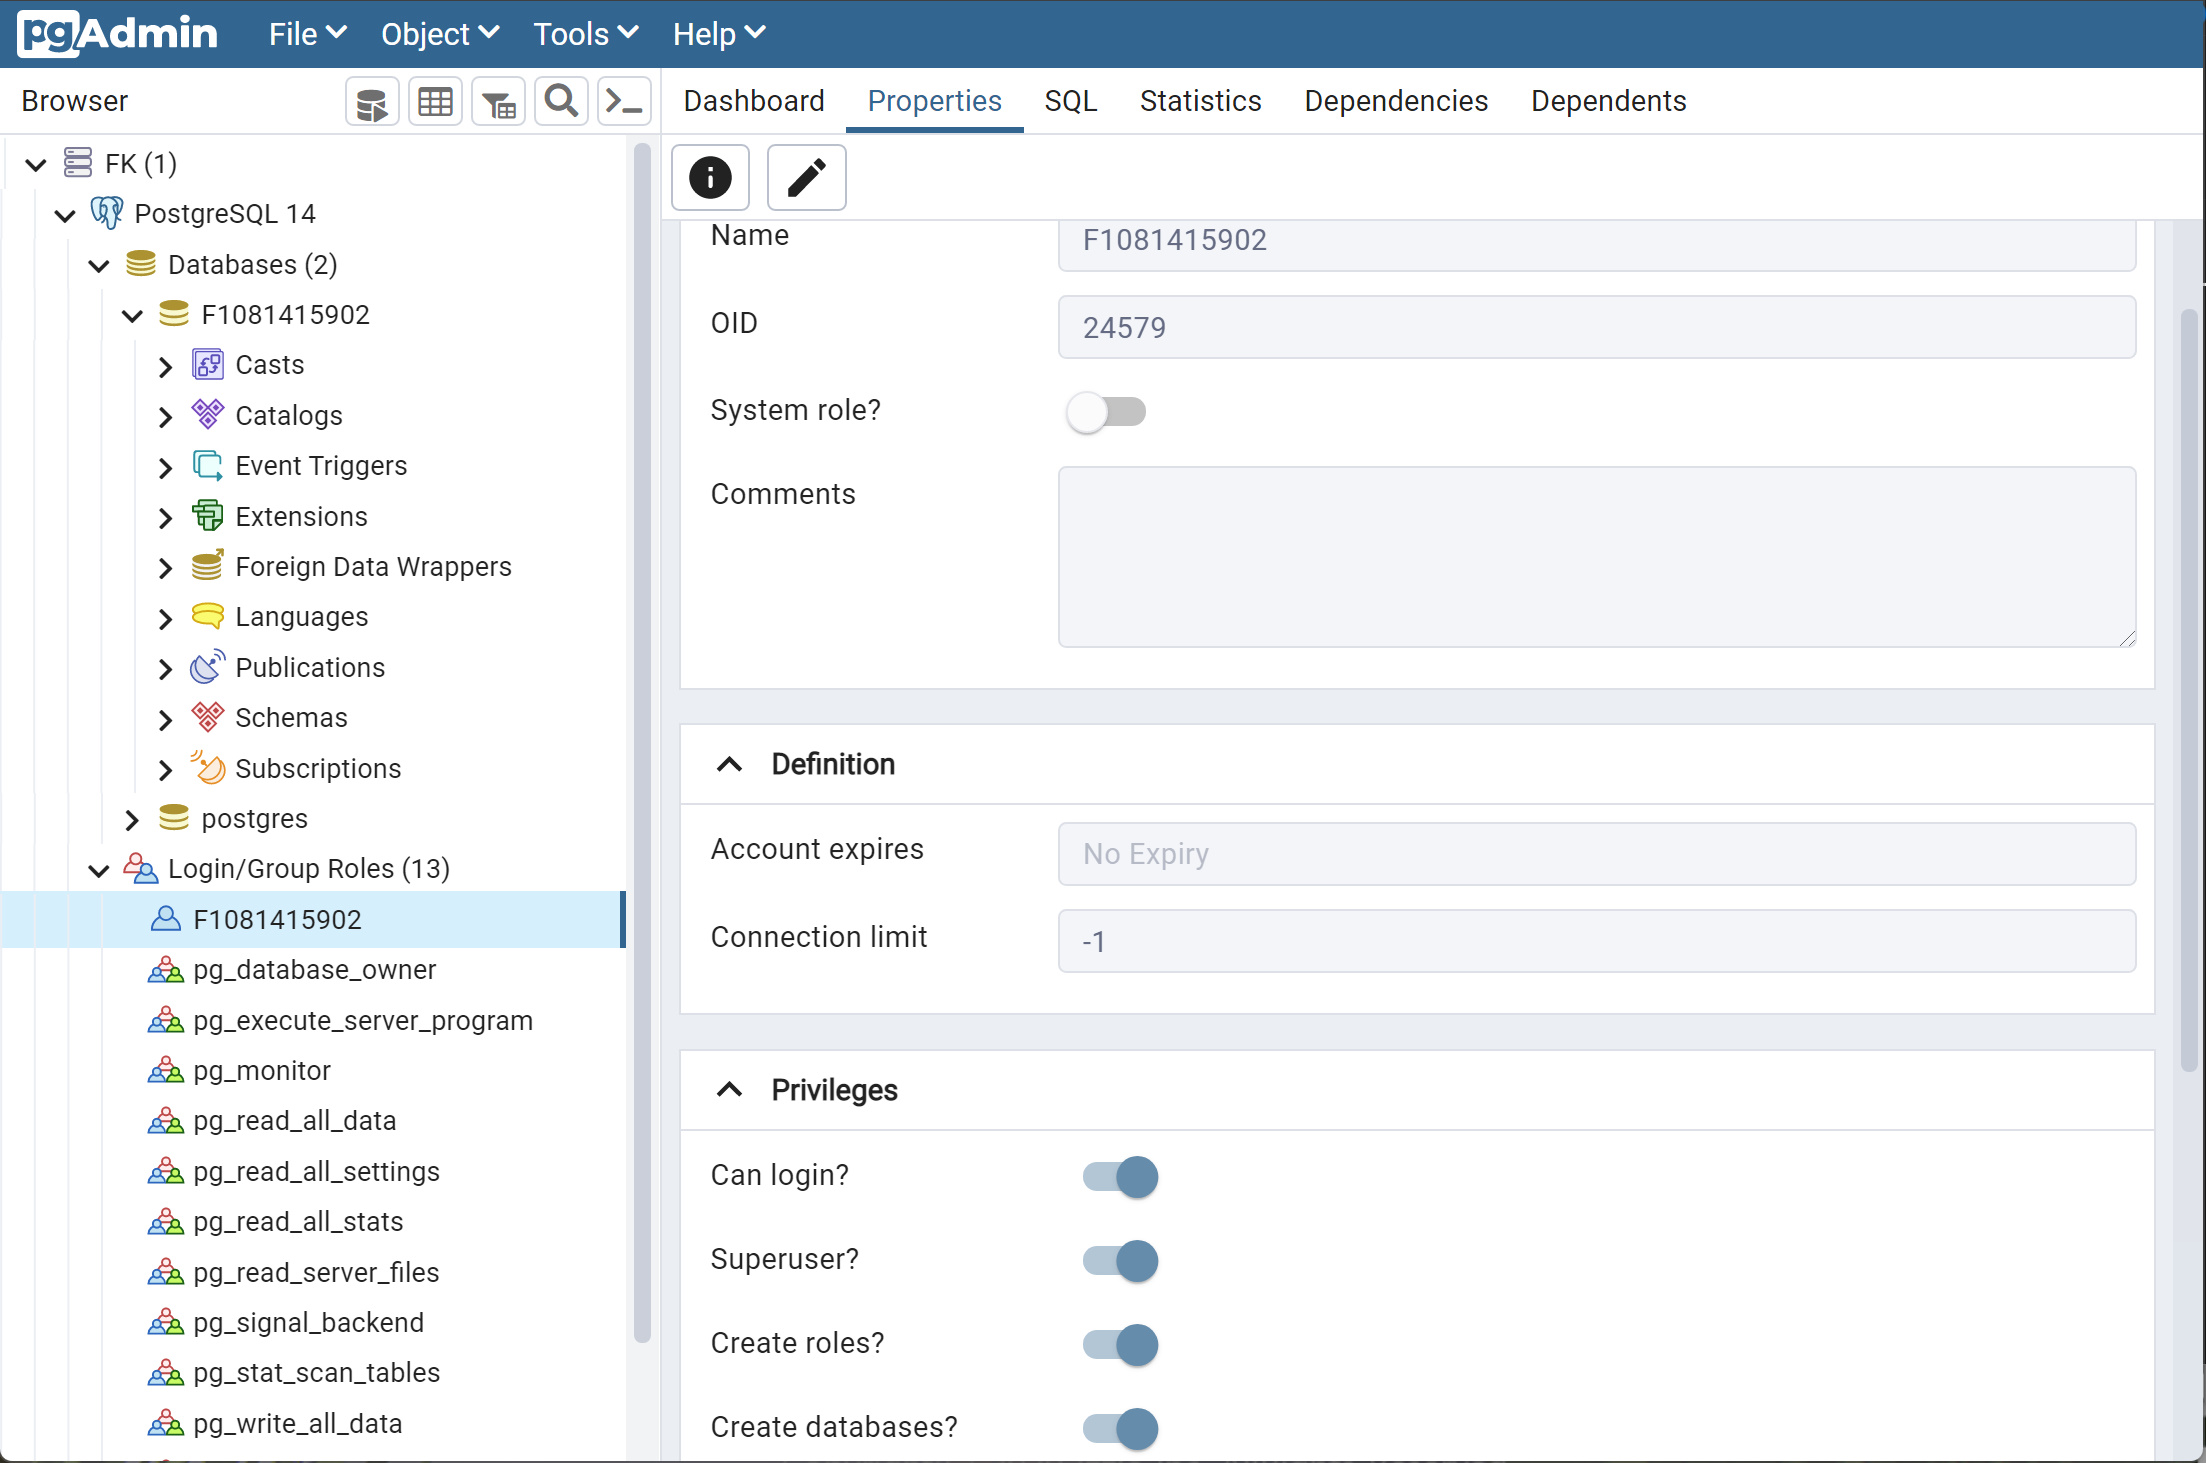Click the pencil edit icon button
The image size is (2206, 1463).
coord(806,178)
